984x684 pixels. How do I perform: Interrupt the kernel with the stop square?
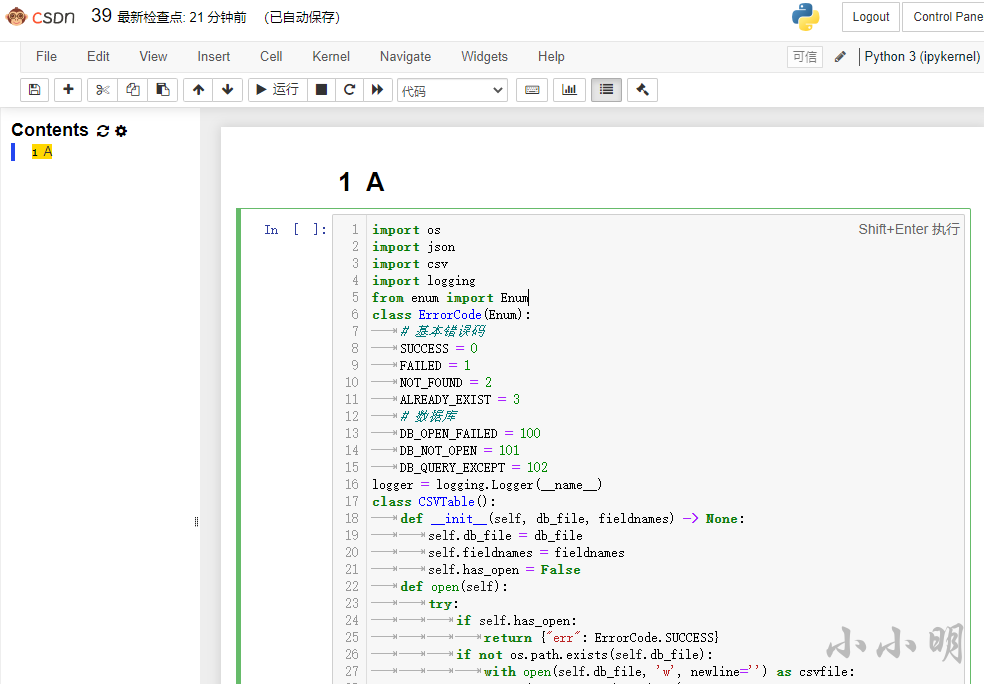(321, 90)
